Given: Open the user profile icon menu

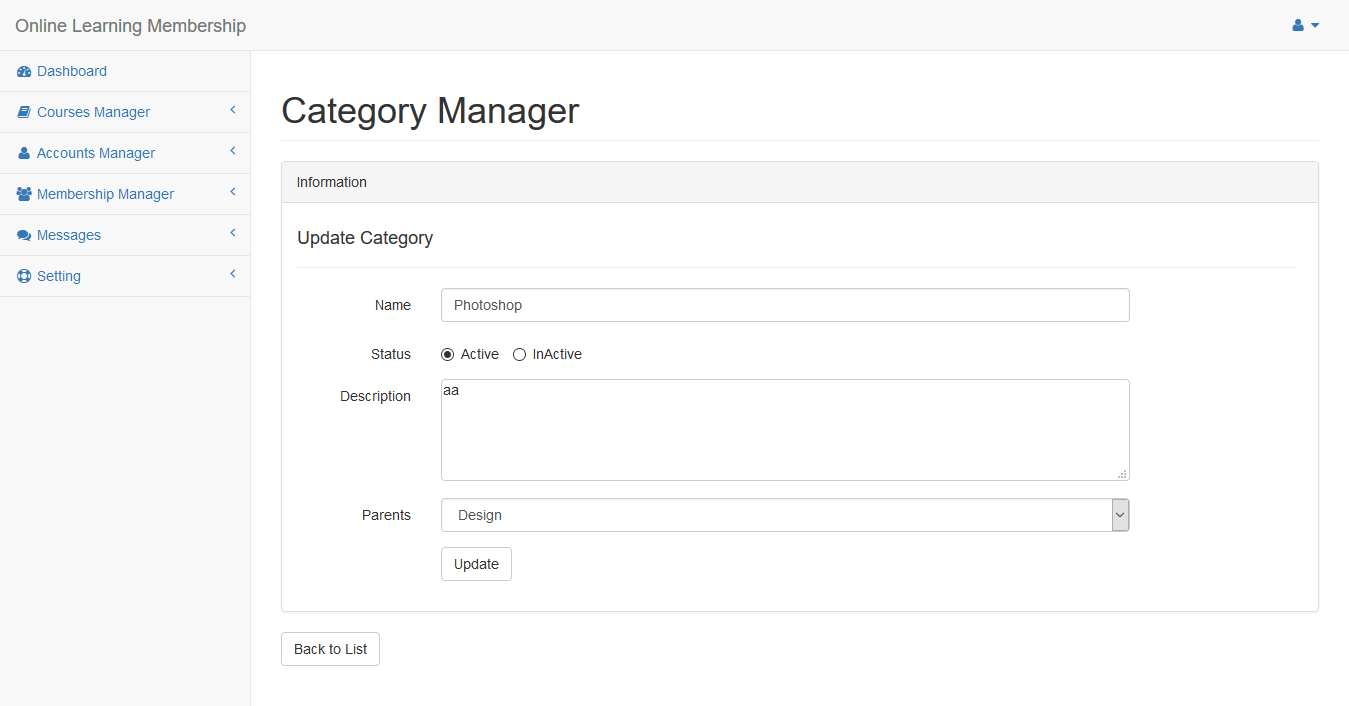Looking at the screenshot, I should pyautogui.click(x=1305, y=25).
